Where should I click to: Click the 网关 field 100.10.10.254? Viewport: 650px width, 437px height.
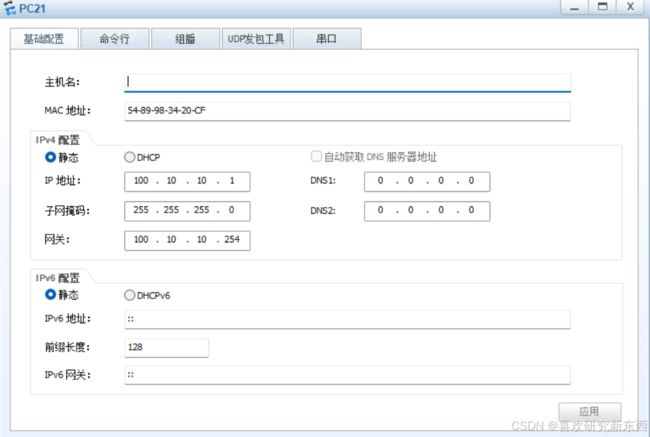[187, 240]
